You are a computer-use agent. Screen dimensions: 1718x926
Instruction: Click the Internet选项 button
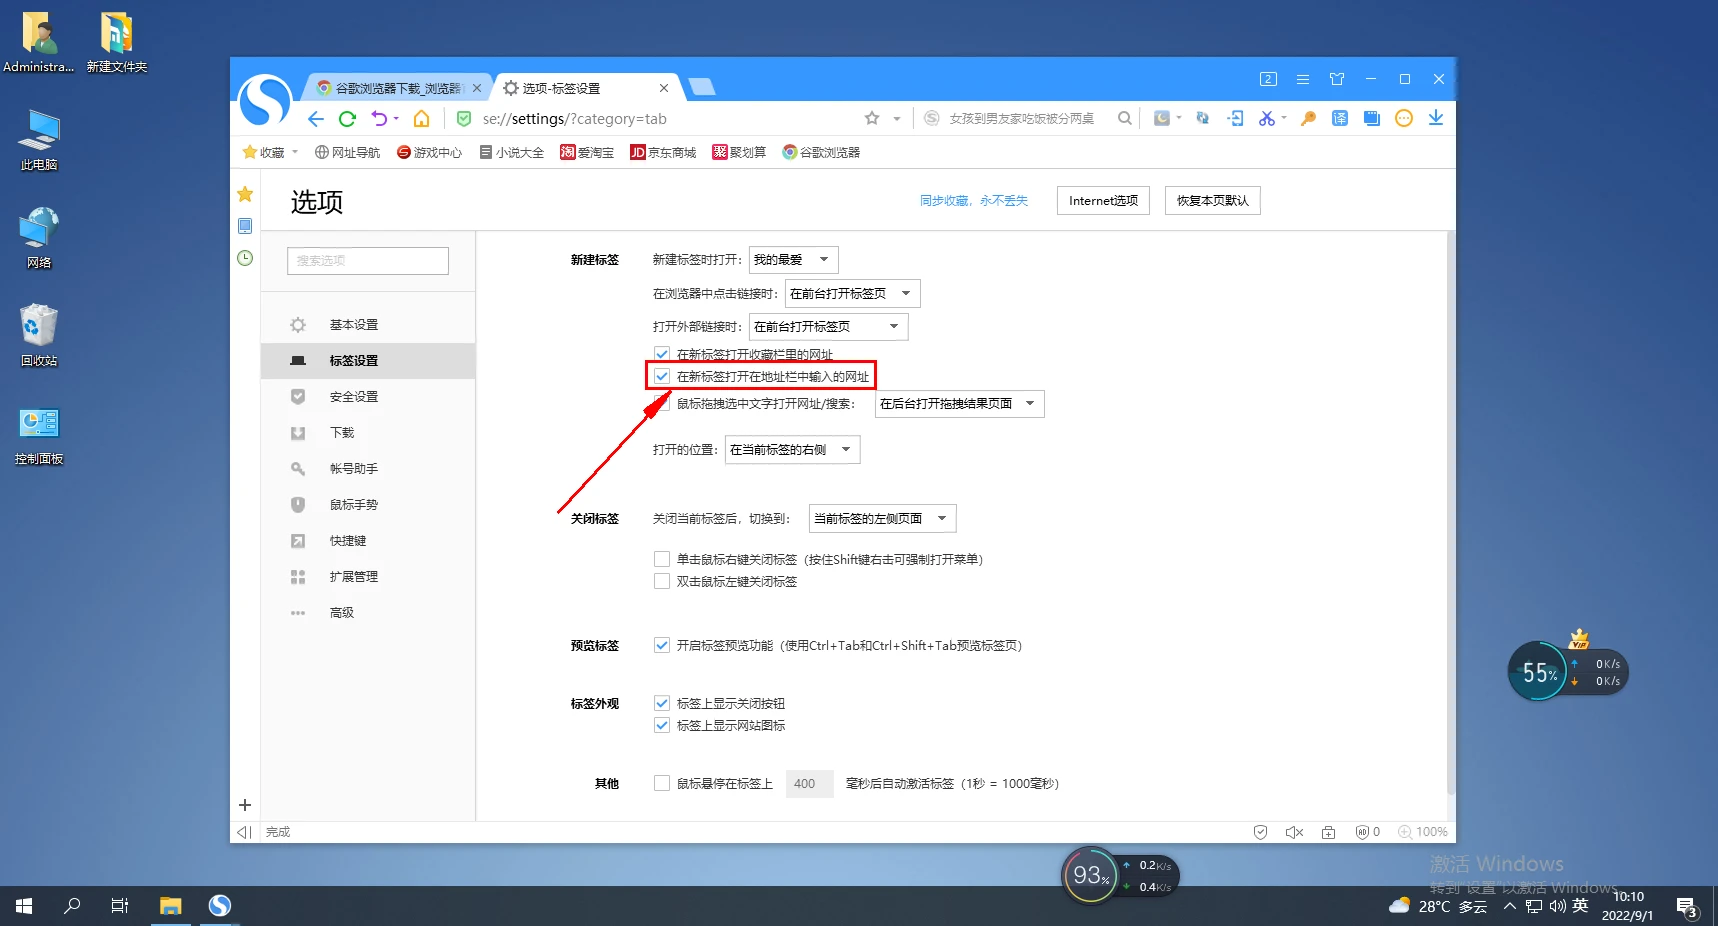(1103, 201)
